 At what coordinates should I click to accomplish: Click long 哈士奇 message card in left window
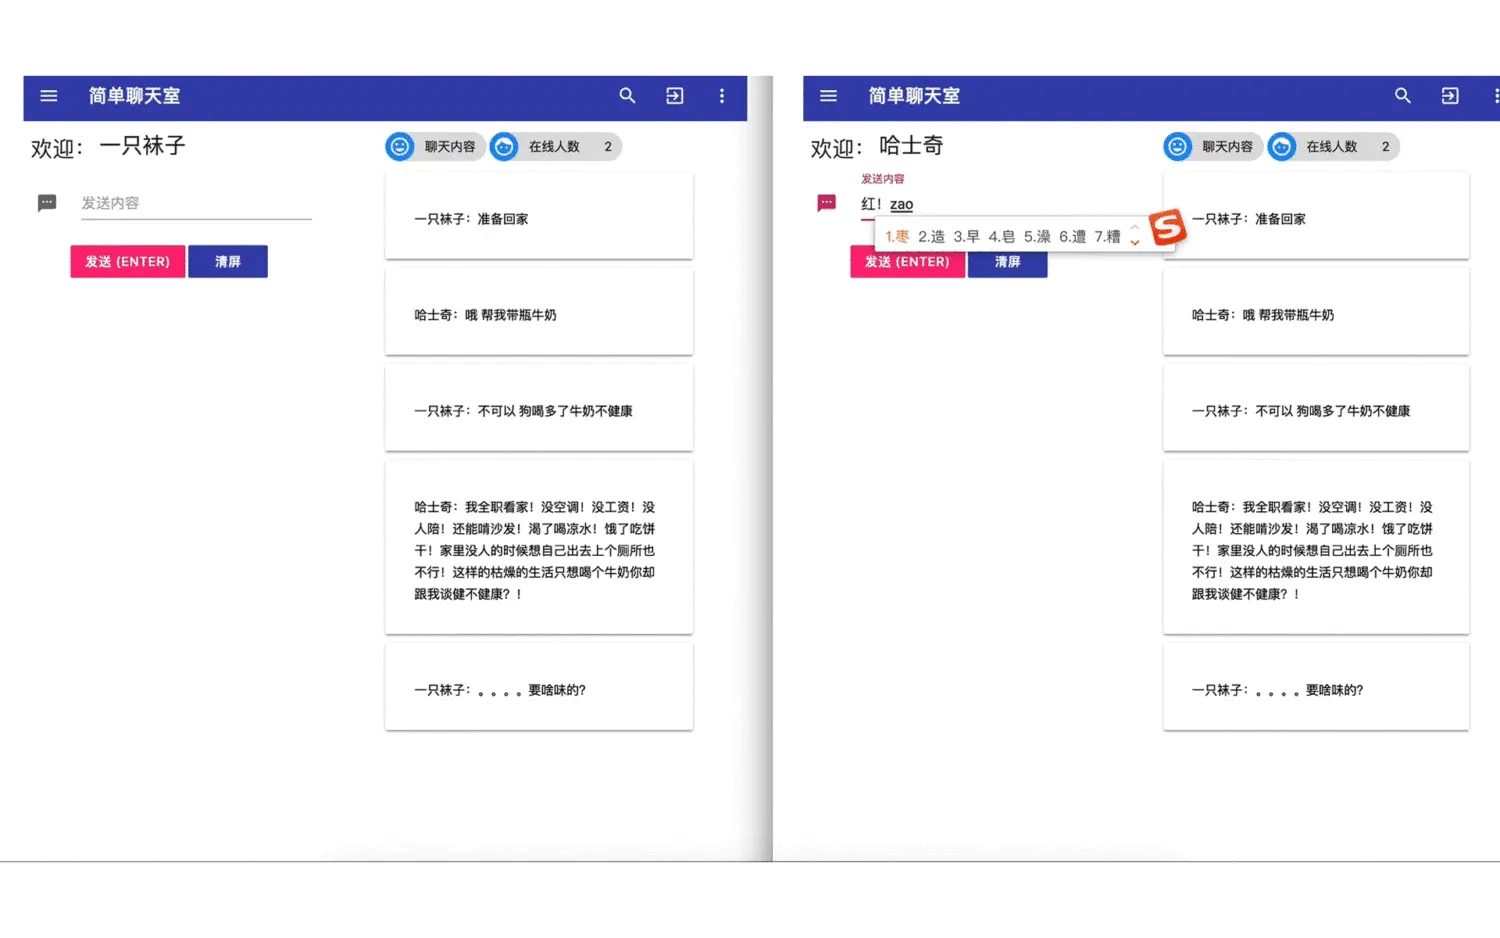click(539, 548)
